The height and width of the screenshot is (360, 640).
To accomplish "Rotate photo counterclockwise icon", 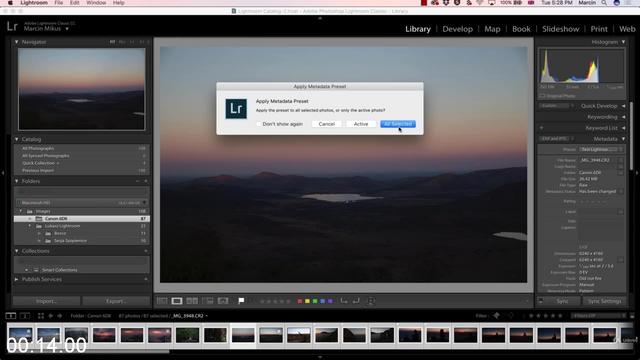I will 344,301.
